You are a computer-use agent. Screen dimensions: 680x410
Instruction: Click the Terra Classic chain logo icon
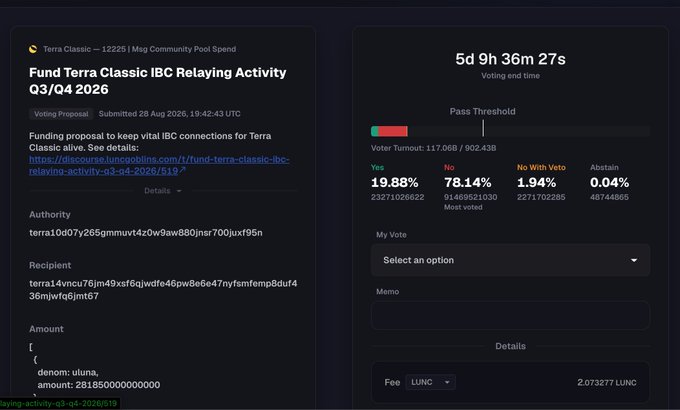tap(33, 49)
